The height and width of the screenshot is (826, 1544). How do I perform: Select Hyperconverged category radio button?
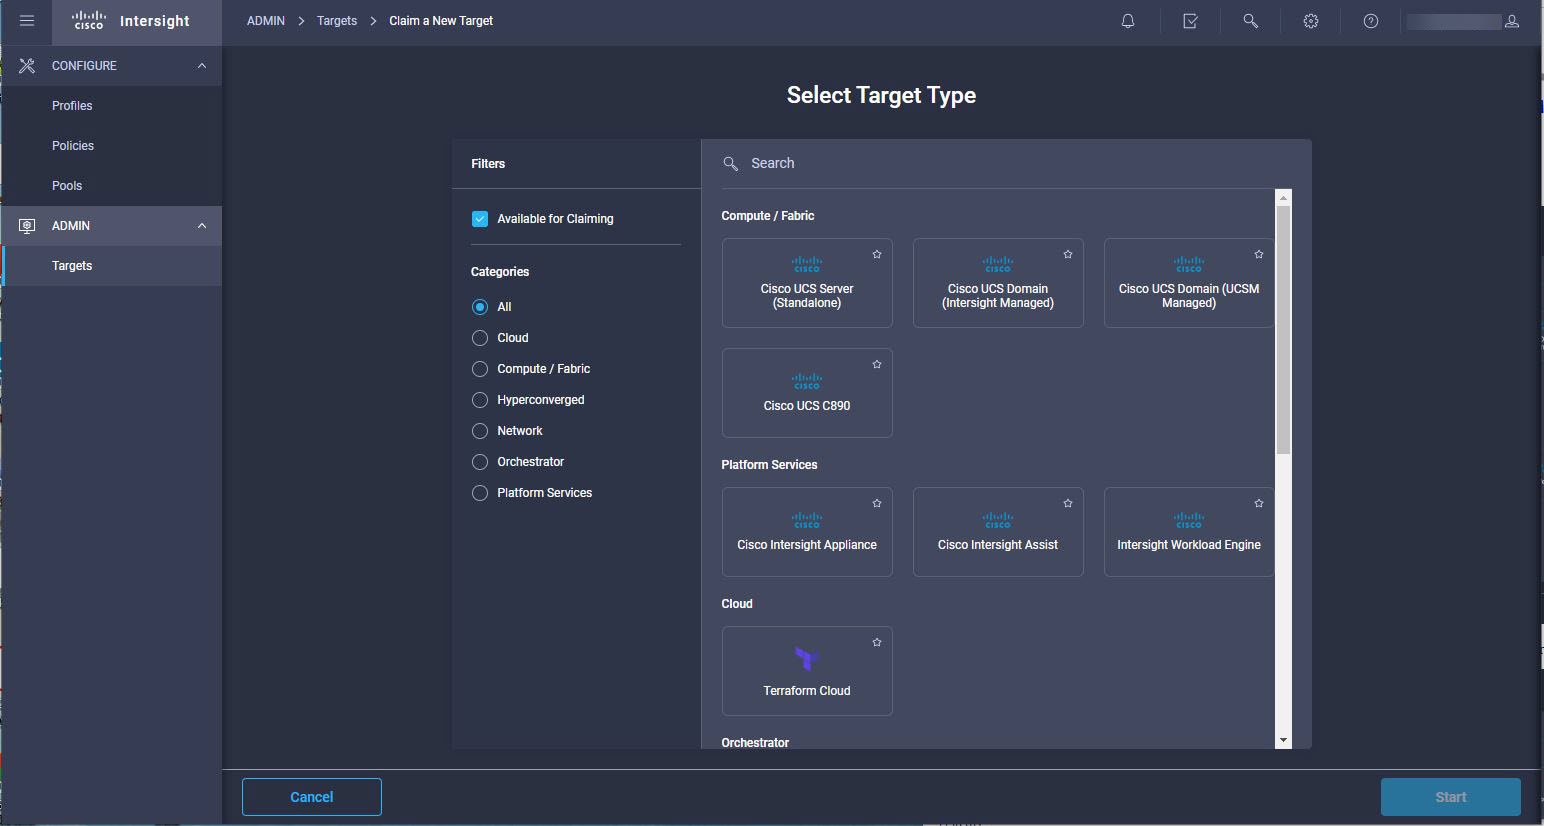480,400
